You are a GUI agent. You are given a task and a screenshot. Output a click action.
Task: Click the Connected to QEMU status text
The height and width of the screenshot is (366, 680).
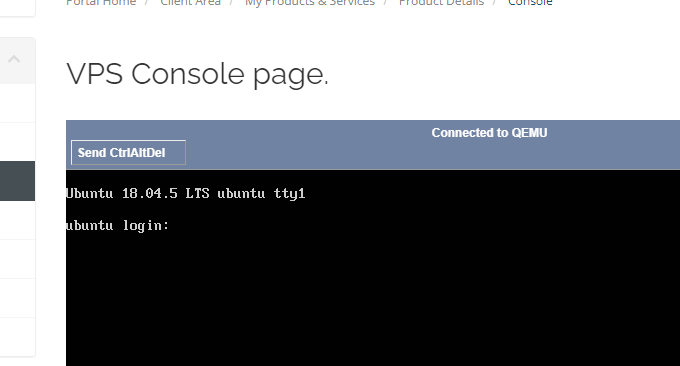pyautogui.click(x=489, y=133)
